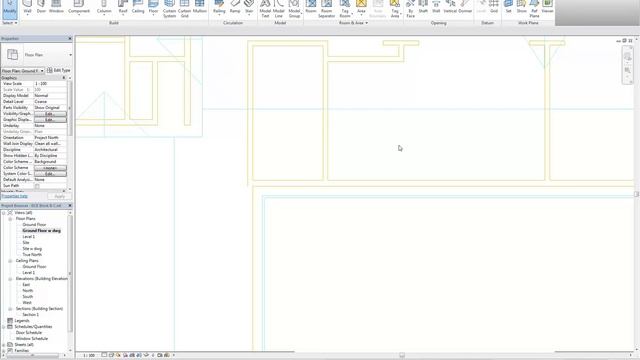Activate the By Face opening tool
Screen dimensions: 640x360
pos(411,9)
